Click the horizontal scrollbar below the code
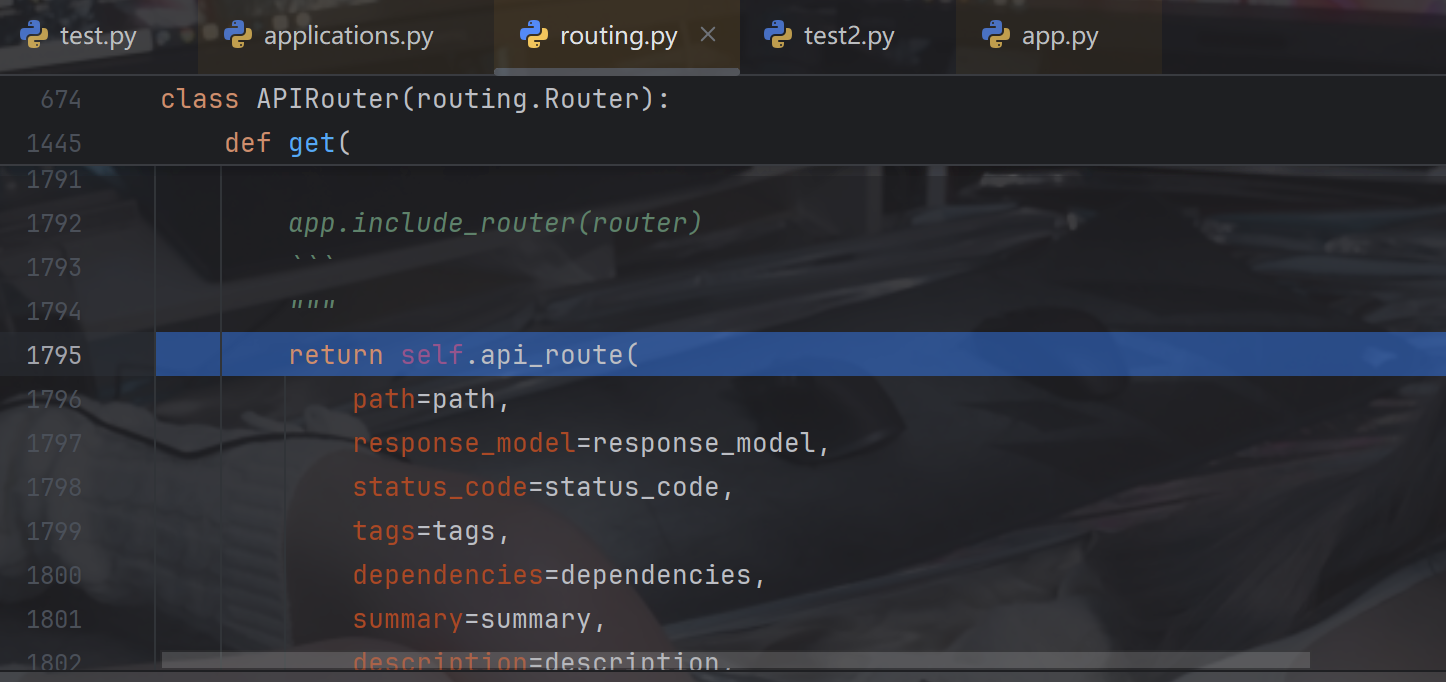 (735, 660)
